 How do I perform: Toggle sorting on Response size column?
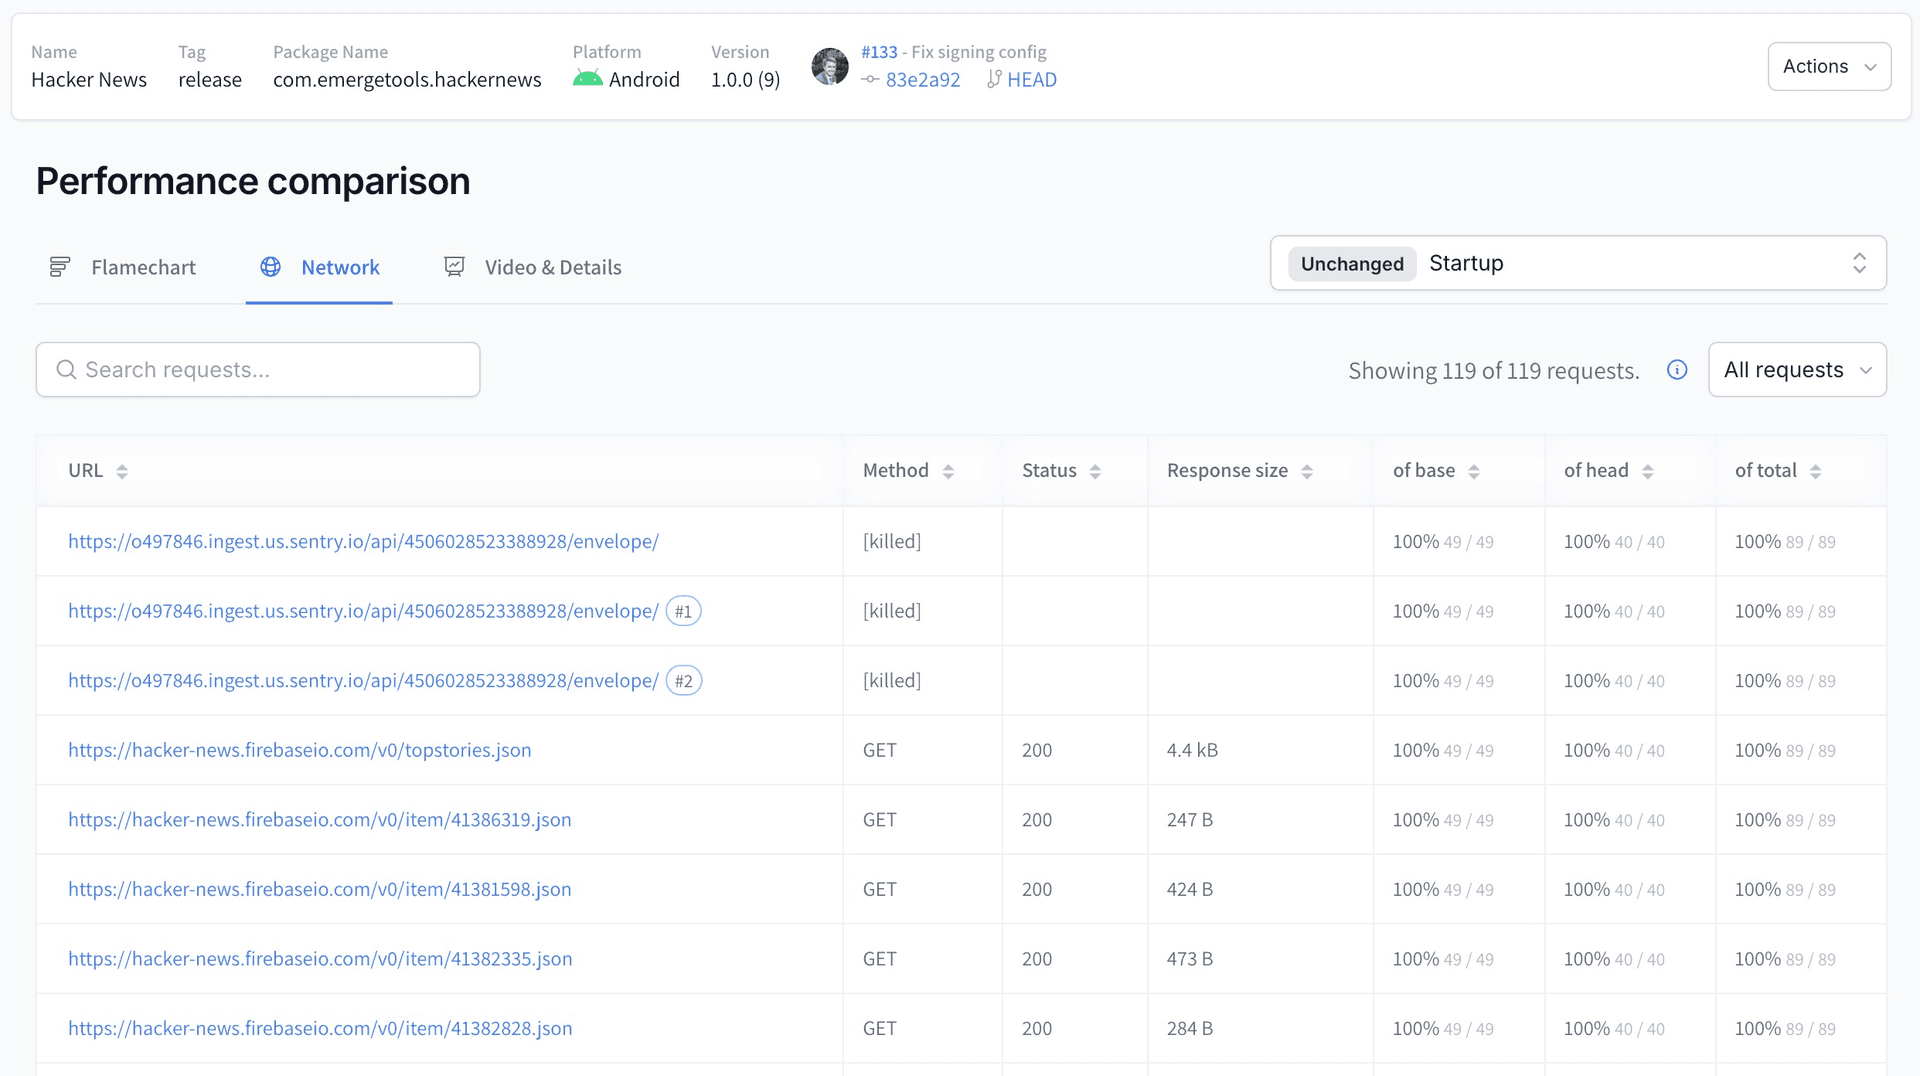pyautogui.click(x=1307, y=470)
